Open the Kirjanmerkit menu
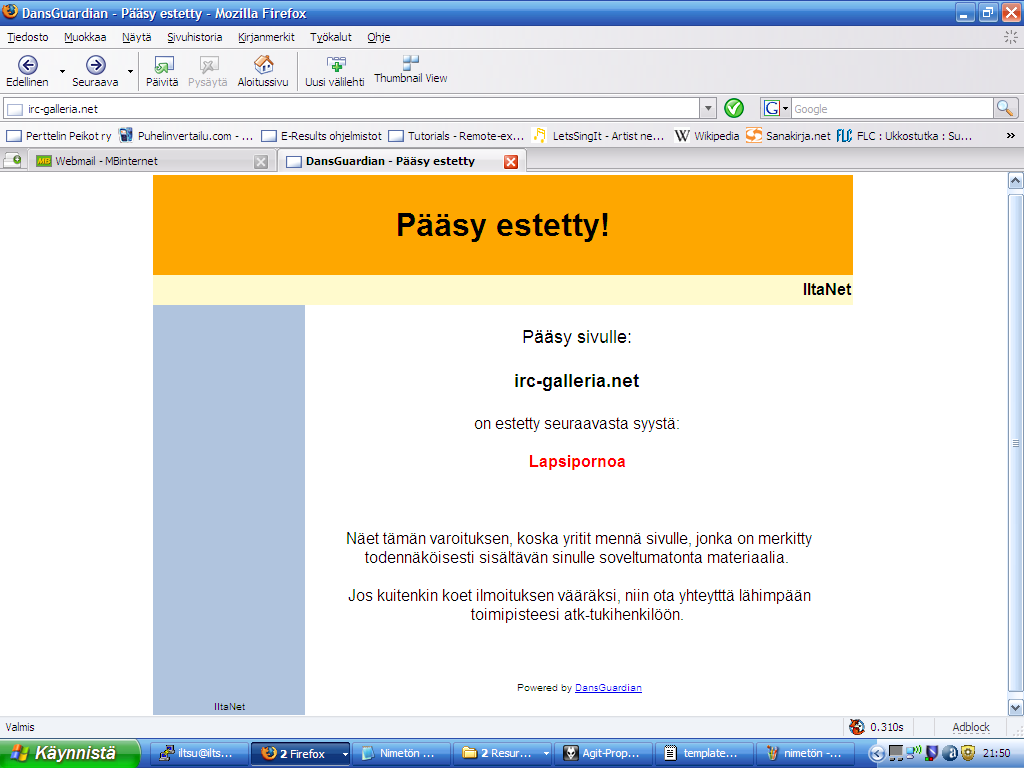Image resolution: width=1024 pixels, height=768 pixels. (266, 37)
